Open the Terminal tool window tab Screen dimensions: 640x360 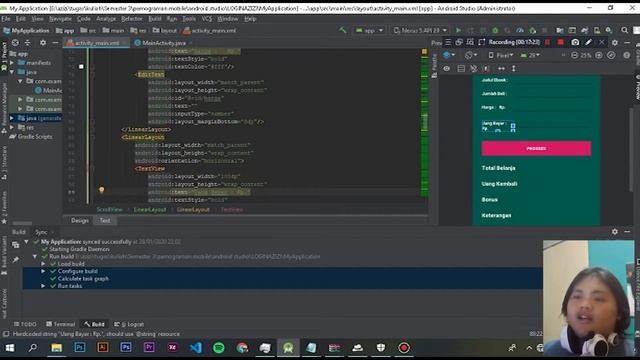60,324
